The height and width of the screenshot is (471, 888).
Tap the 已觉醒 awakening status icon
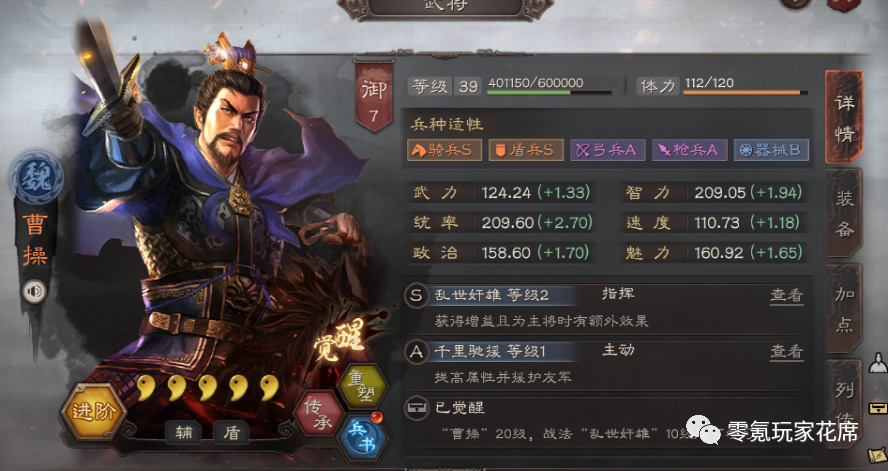pos(416,408)
